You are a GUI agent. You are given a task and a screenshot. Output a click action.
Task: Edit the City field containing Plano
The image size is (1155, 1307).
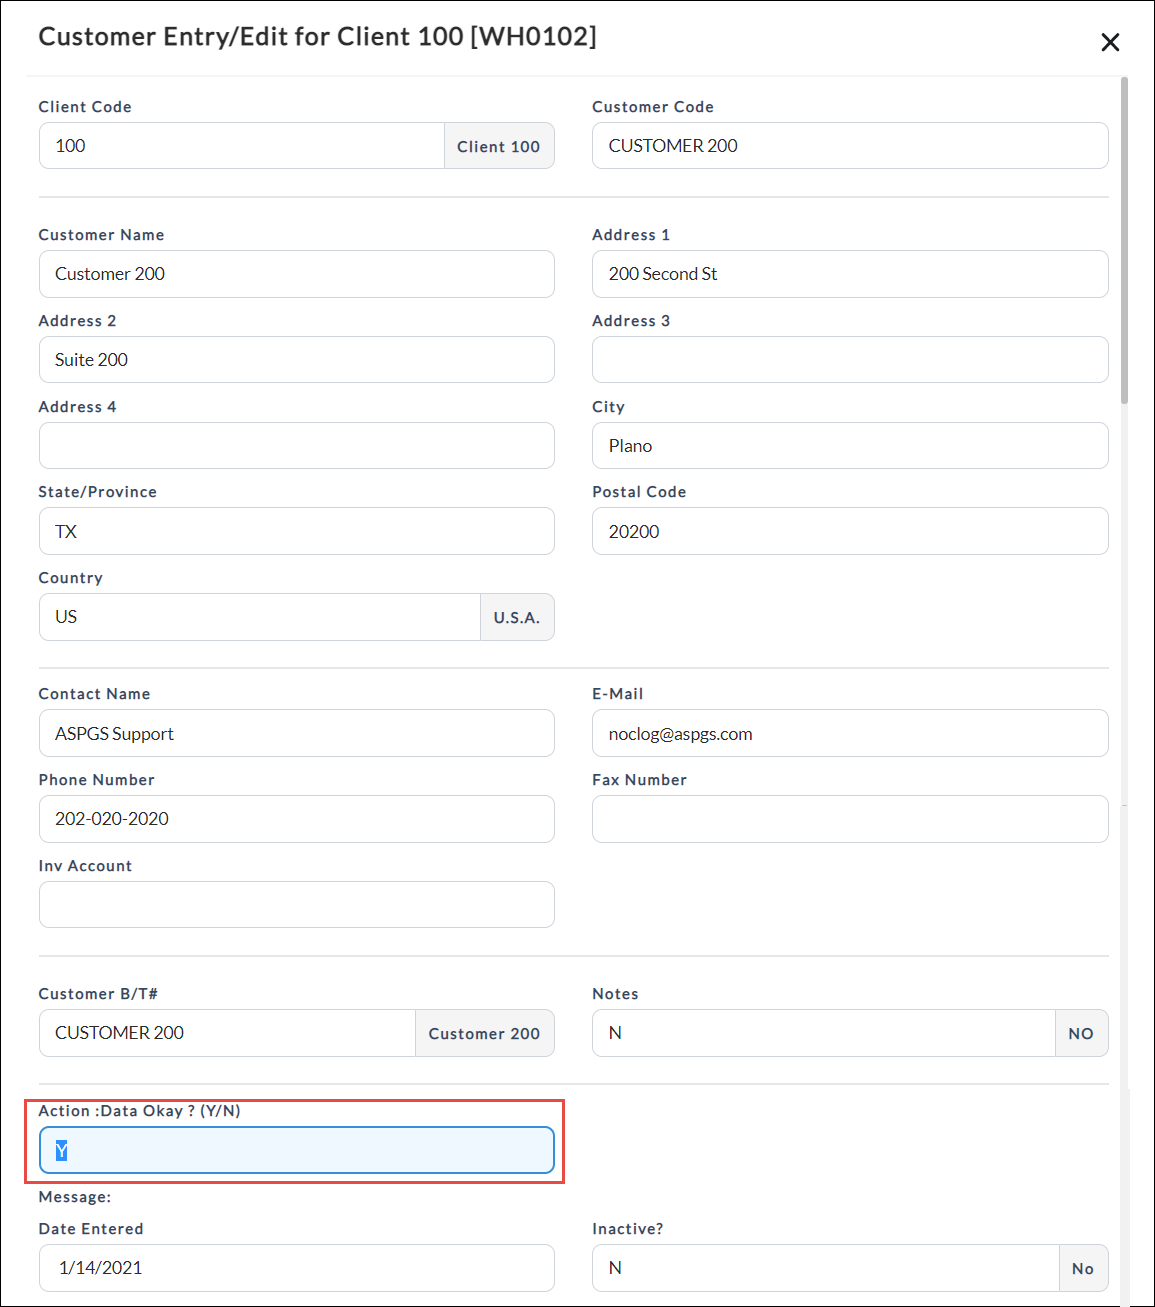pyautogui.click(x=849, y=446)
